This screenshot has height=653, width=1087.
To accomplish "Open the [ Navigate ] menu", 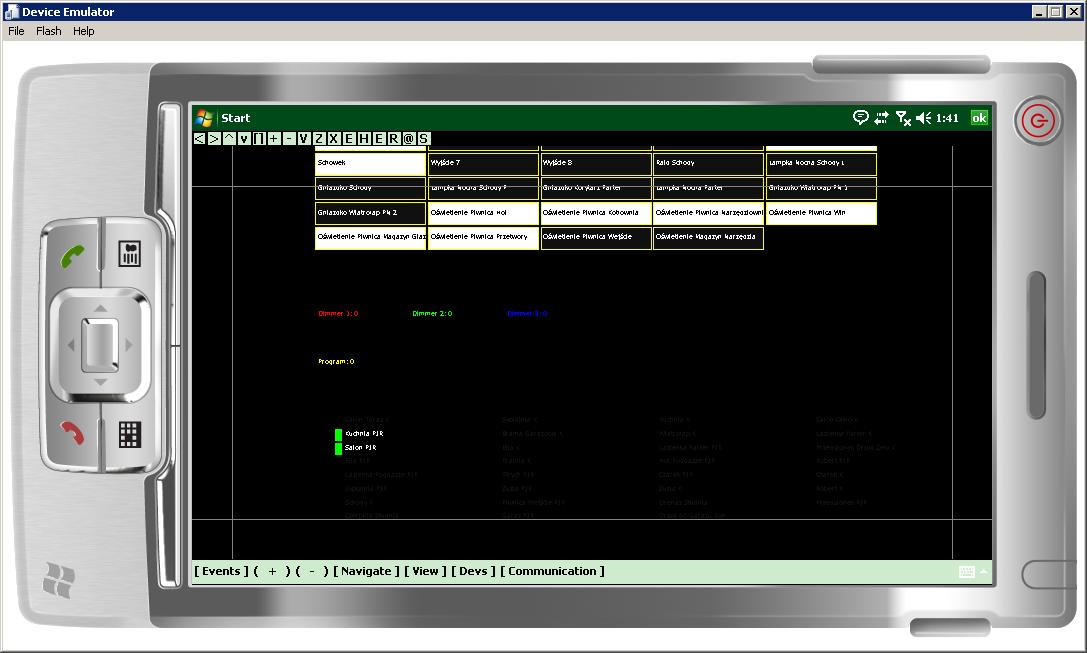I will 366,571.
